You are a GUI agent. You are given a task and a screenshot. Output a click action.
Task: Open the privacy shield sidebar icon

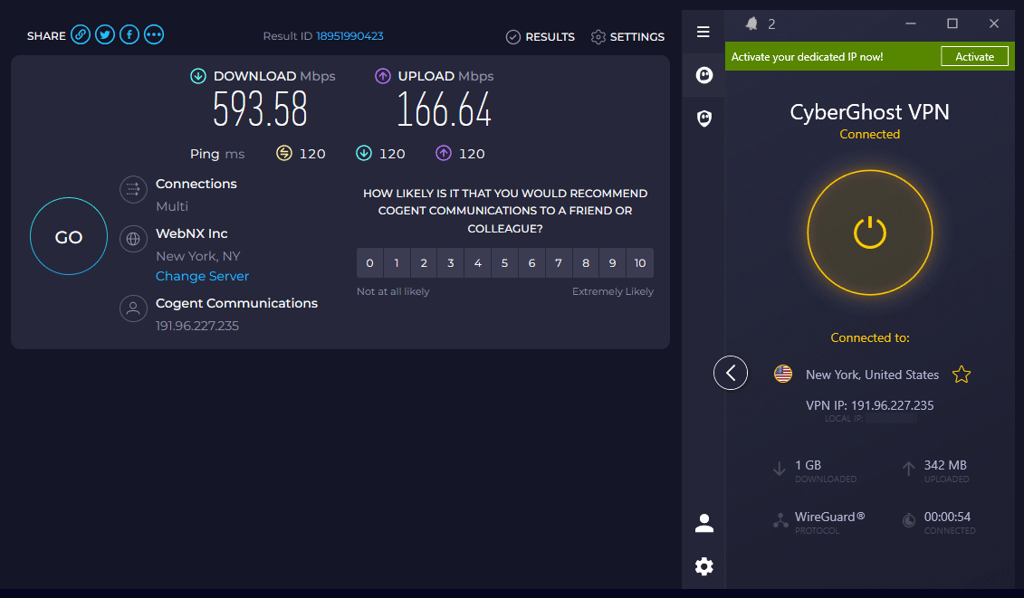704,118
